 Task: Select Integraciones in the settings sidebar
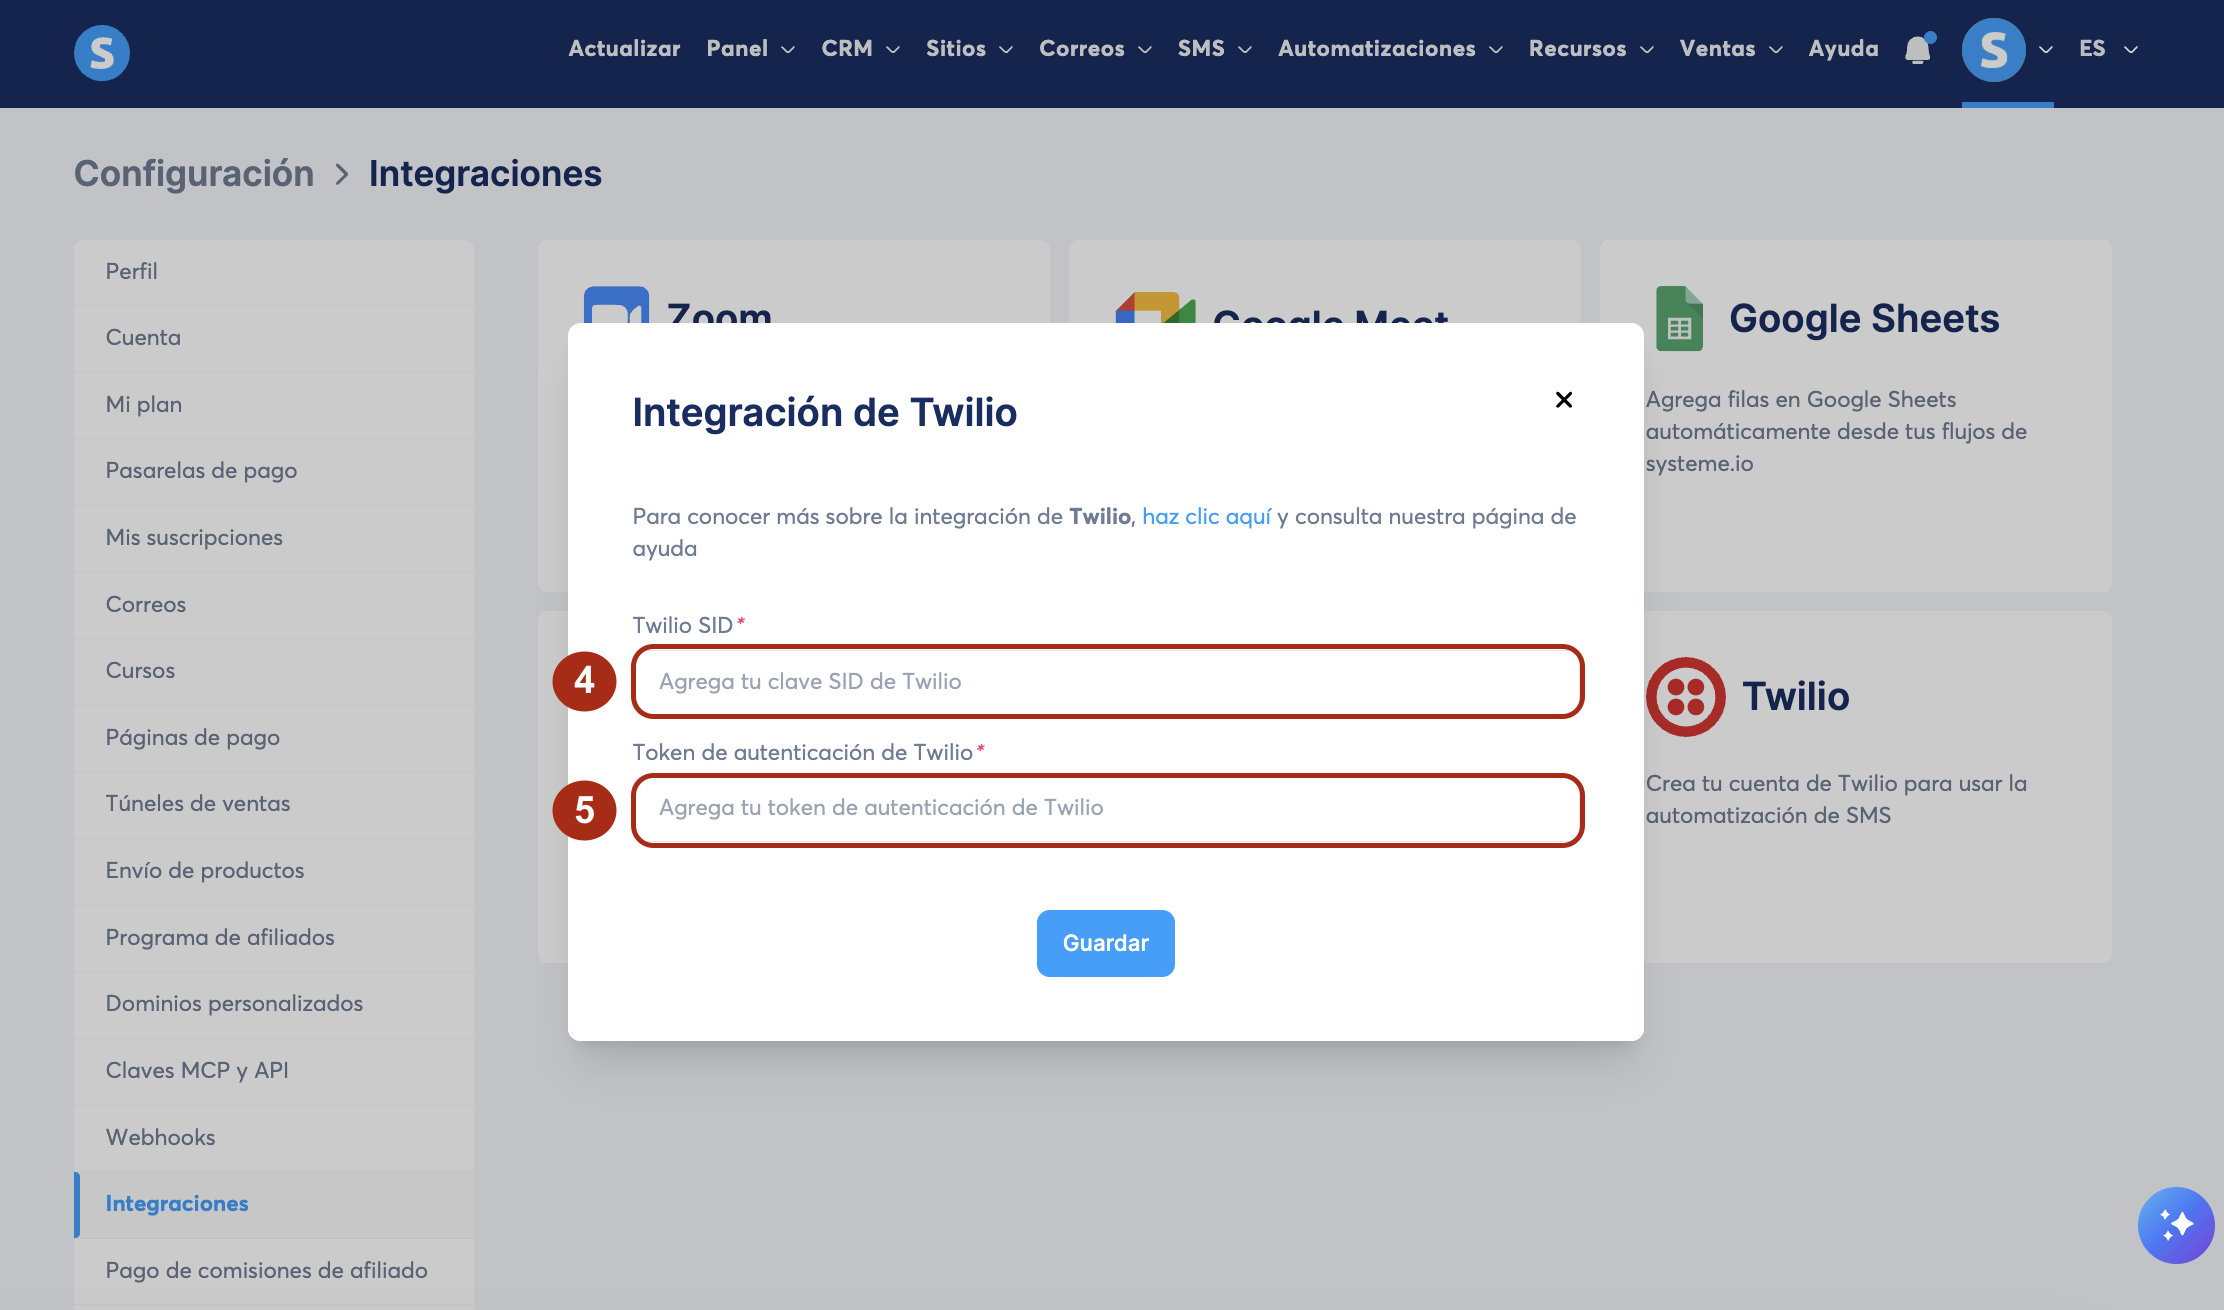click(x=274, y=1204)
